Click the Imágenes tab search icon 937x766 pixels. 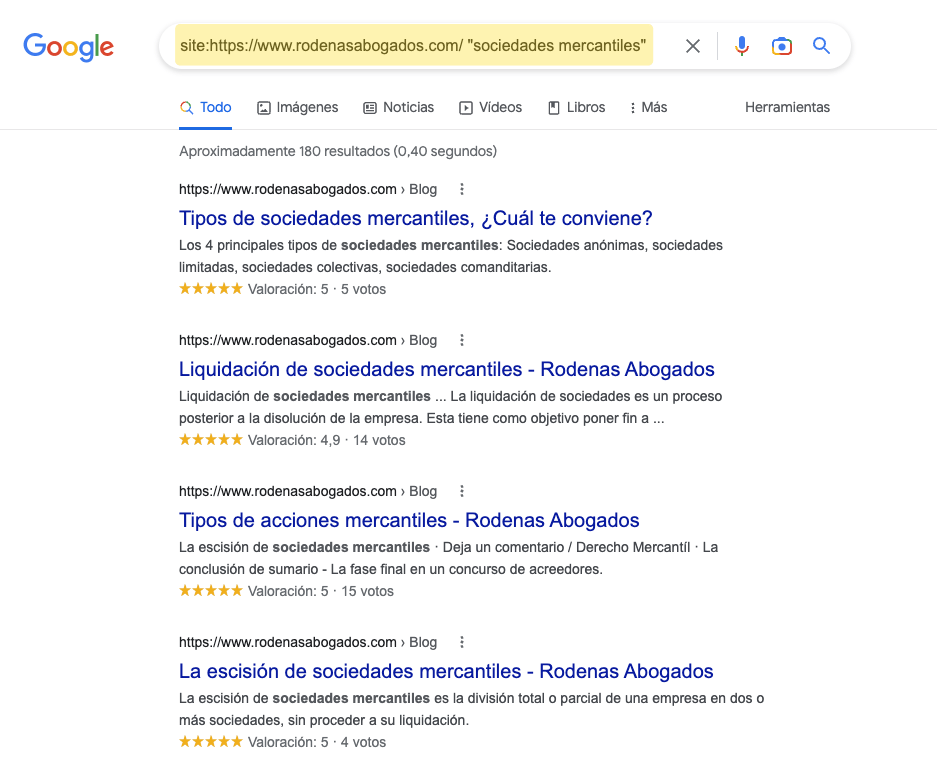[x=263, y=107]
